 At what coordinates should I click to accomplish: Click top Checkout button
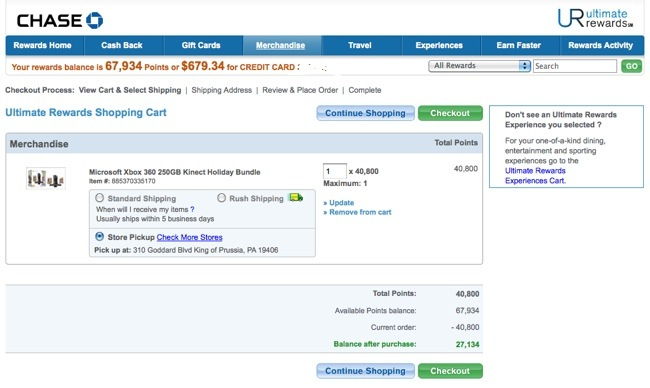pyautogui.click(x=450, y=113)
